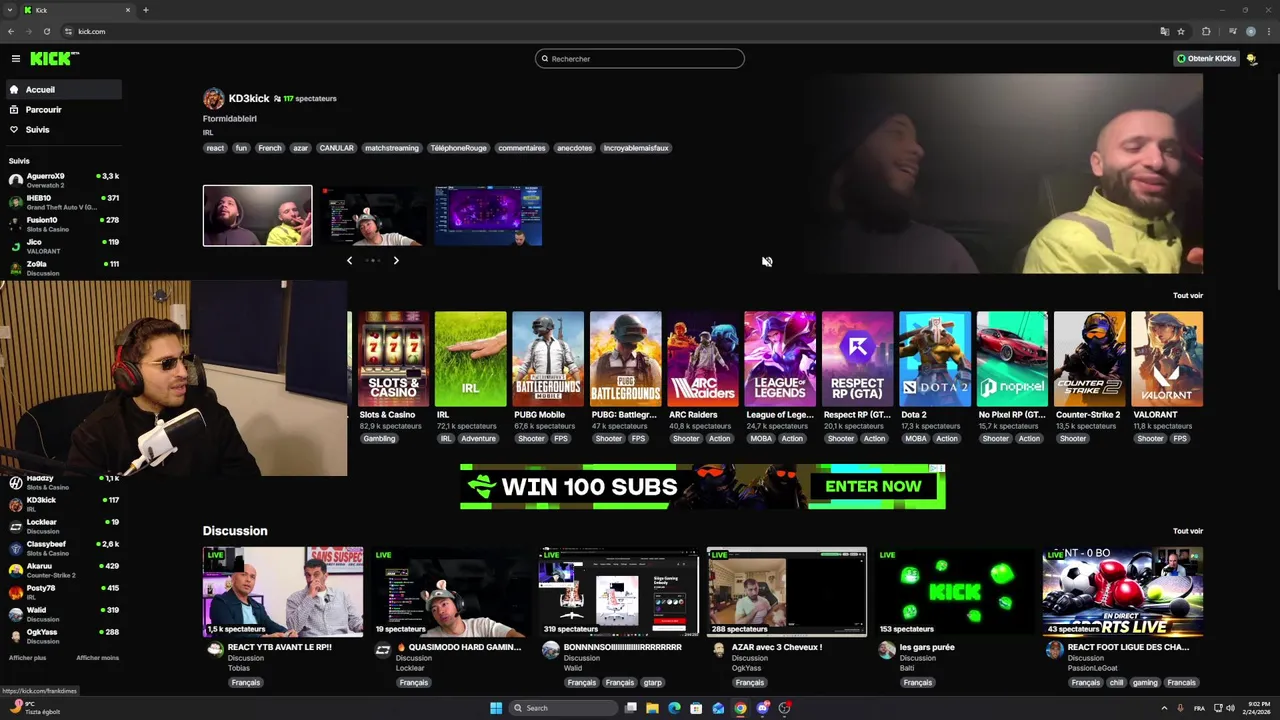Click ENTER NOW on banner ad

point(873,487)
